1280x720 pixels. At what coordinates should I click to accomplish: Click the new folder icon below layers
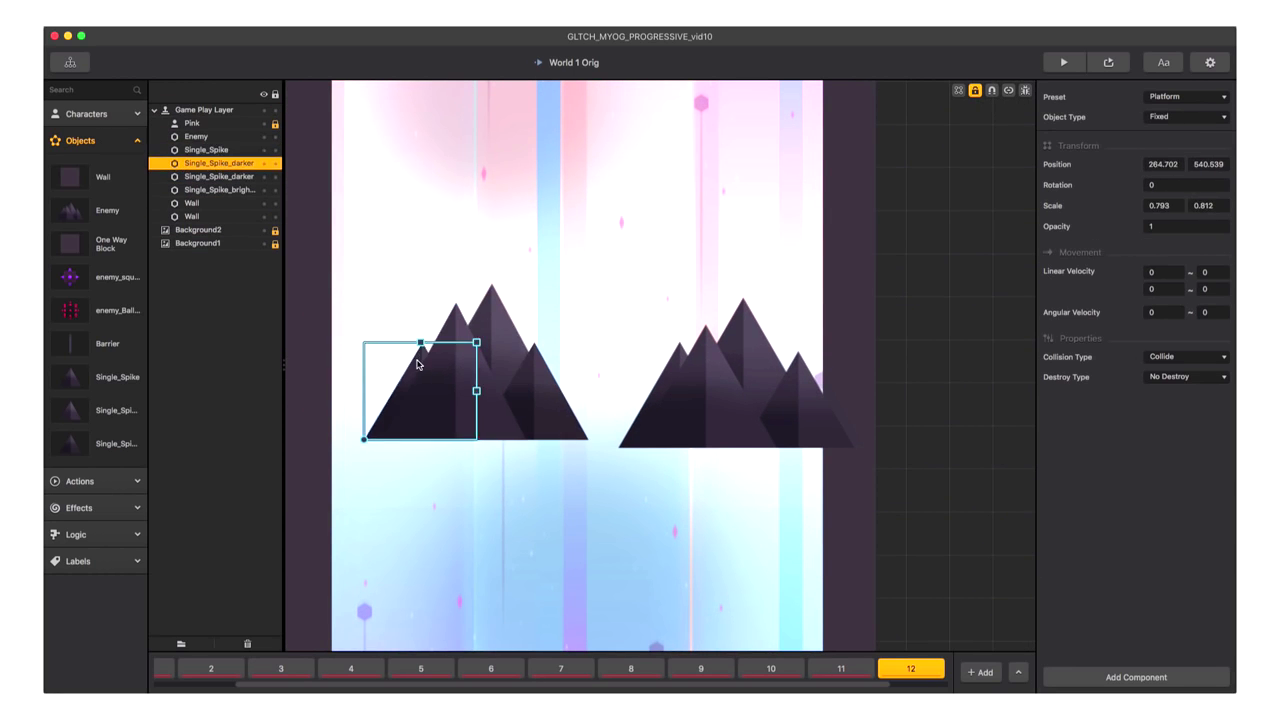click(x=181, y=644)
